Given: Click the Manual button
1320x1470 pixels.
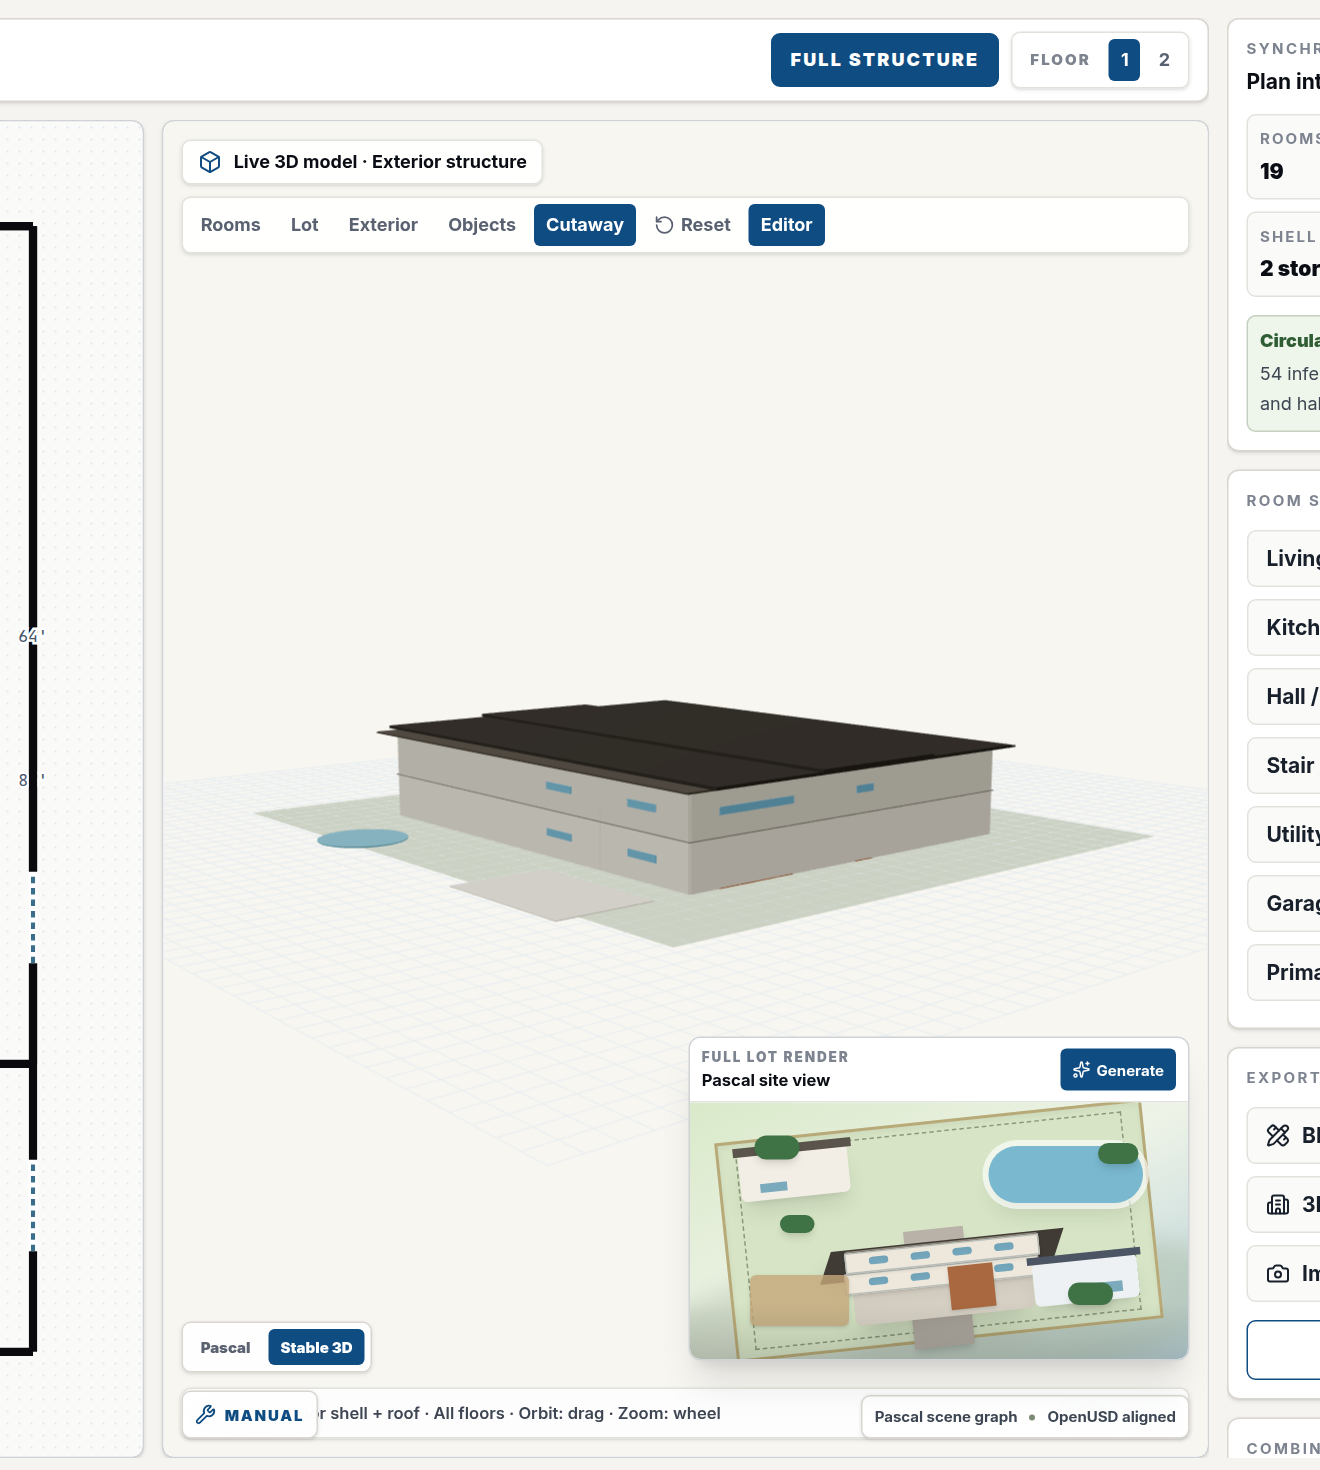Looking at the screenshot, I should tap(250, 1415).
